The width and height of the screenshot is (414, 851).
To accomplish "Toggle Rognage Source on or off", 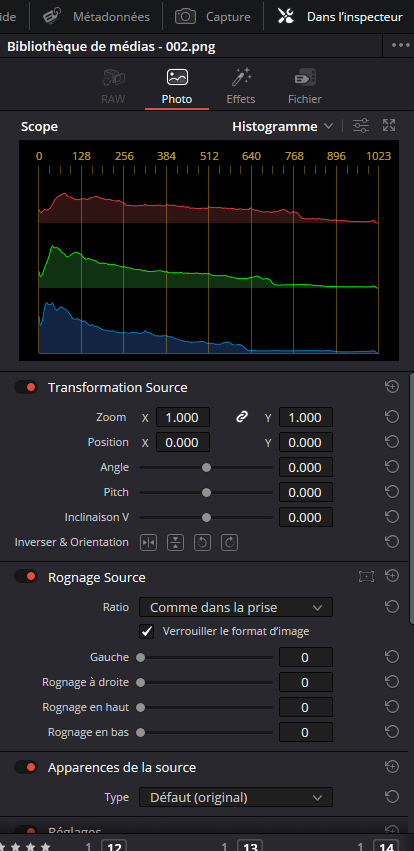I will tap(26, 576).
